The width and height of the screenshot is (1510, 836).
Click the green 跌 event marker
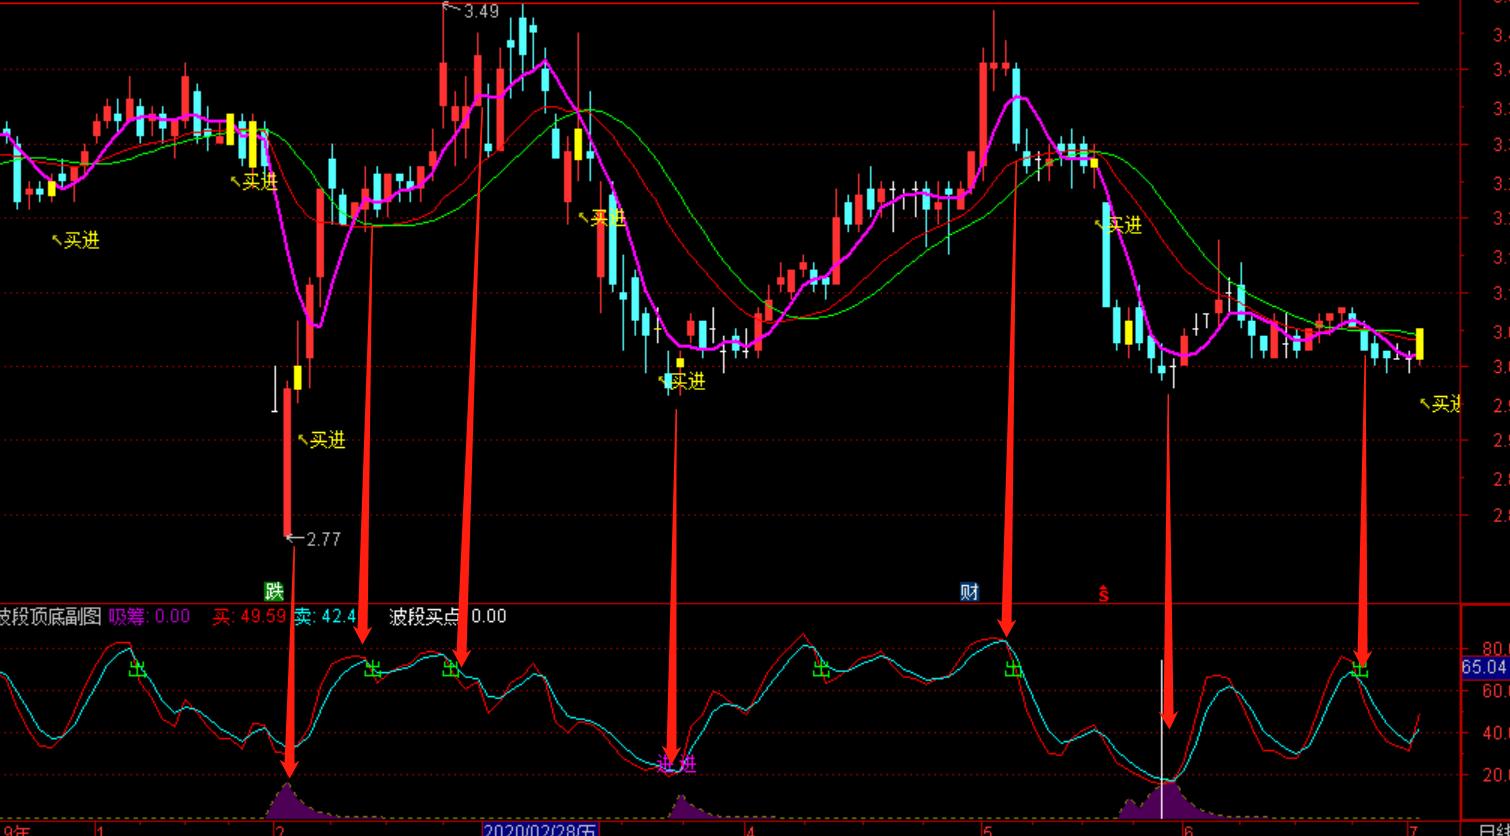pos(273,591)
